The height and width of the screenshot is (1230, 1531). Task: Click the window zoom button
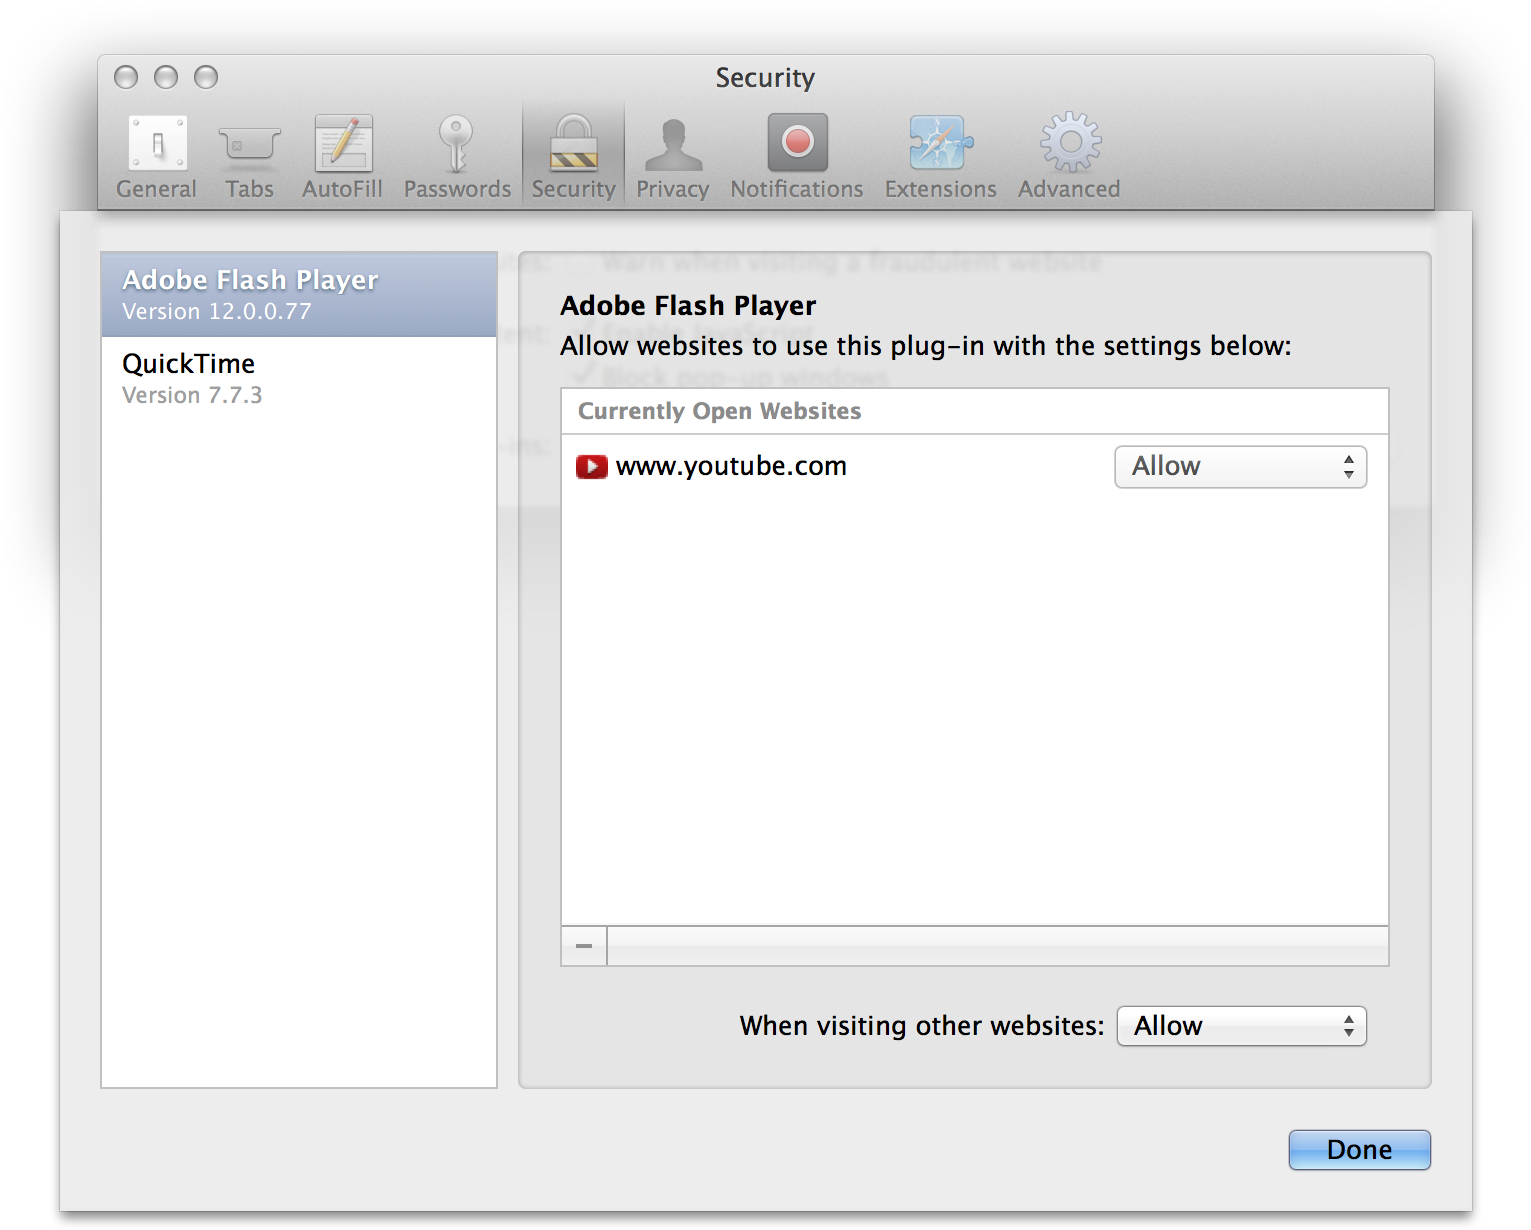206,77
